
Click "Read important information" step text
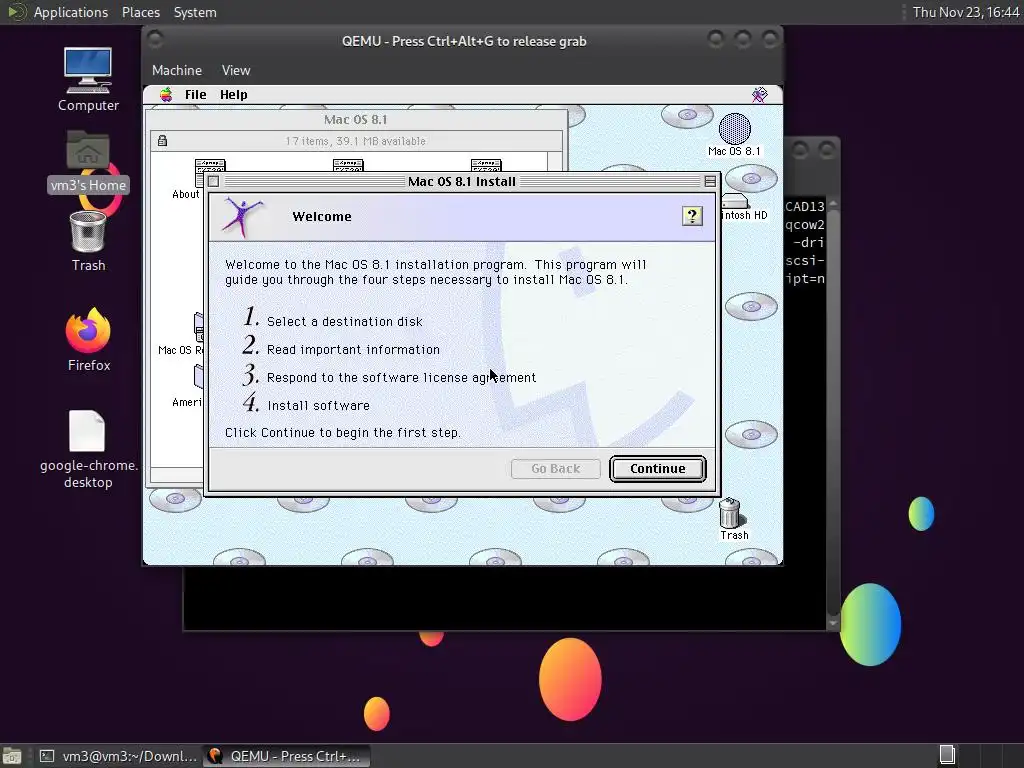coord(353,349)
